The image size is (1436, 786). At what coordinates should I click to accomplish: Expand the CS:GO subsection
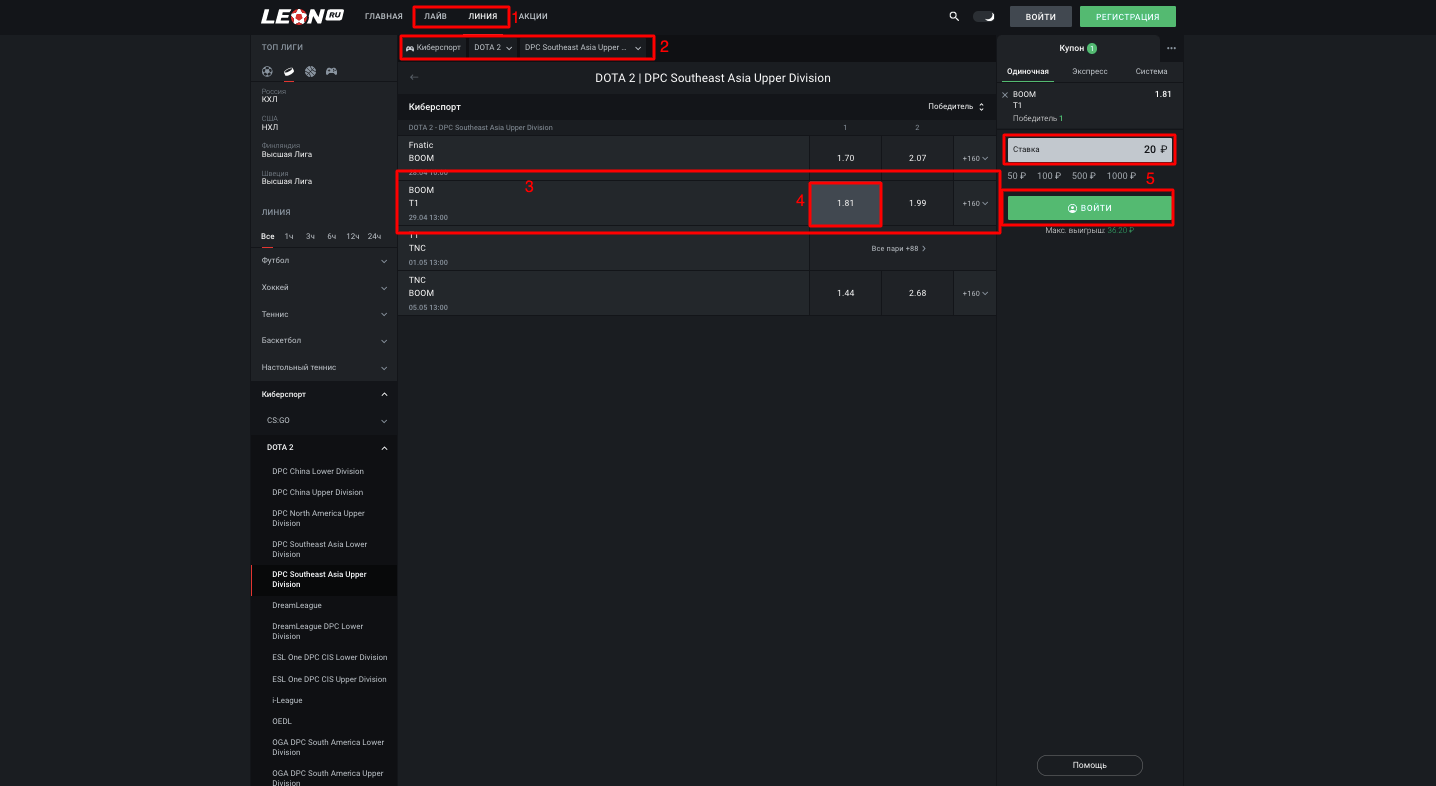click(x=324, y=420)
